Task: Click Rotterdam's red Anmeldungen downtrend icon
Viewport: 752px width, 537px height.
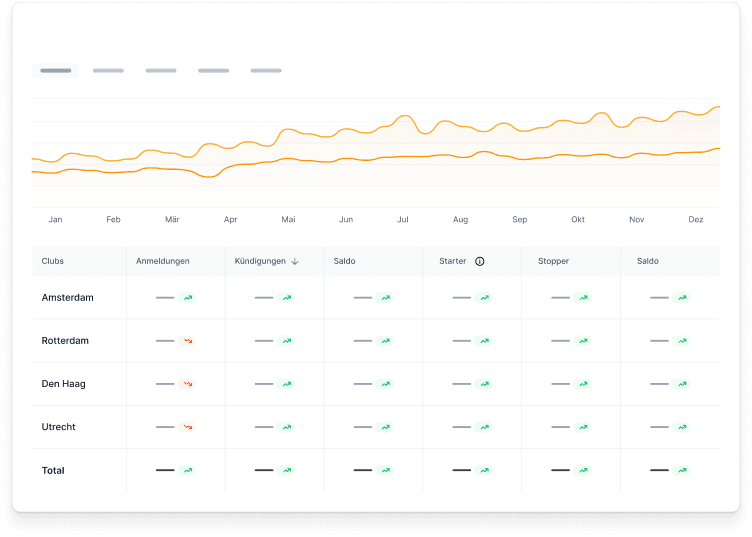Action: click(187, 341)
